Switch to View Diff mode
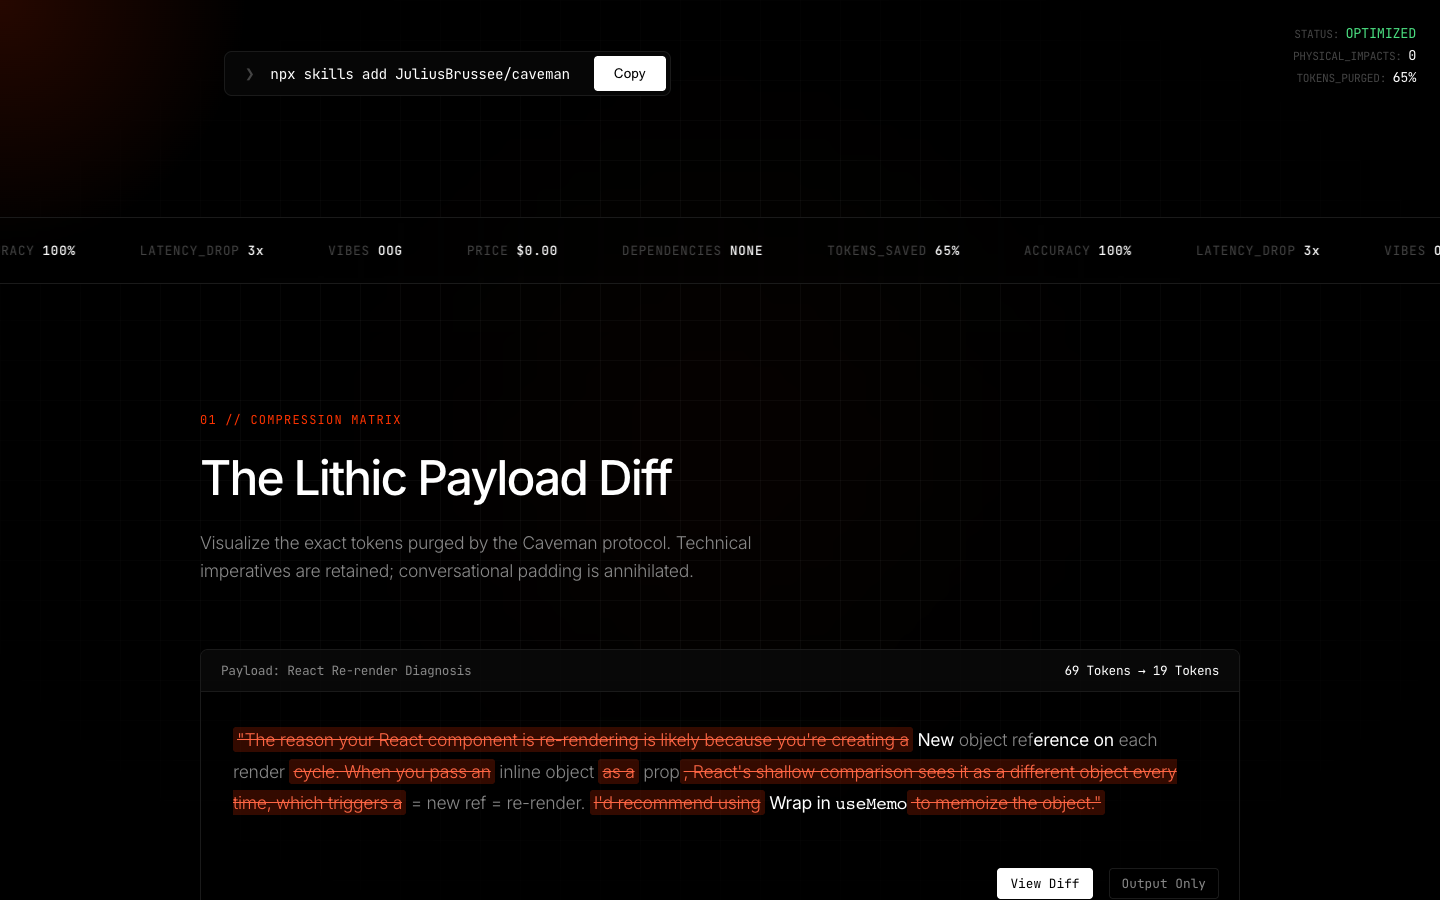The width and height of the screenshot is (1440, 900). (x=1044, y=883)
